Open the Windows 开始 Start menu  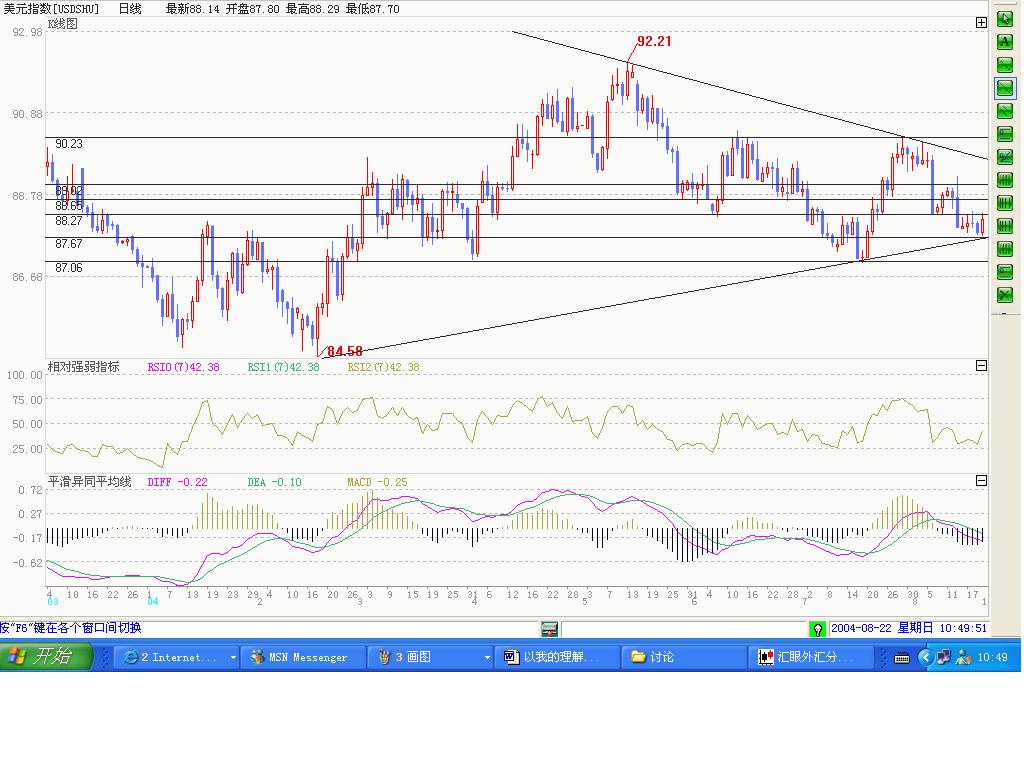(x=46, y=656)
